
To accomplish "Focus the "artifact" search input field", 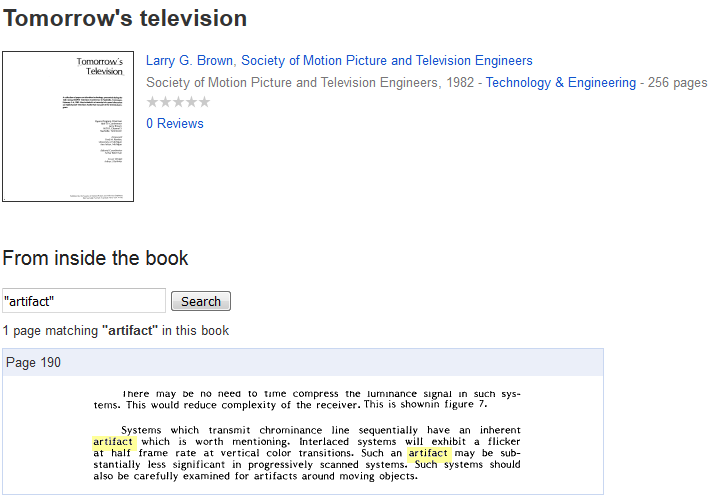I will tap(84, 300).
